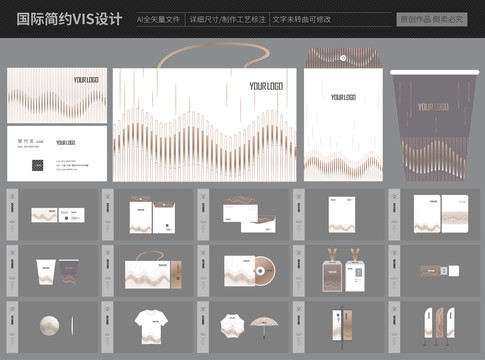The height and width of the screenshot is (360, 485).
Task: Click YOUR LOGO on the large business card front
Action: [86, 80]
